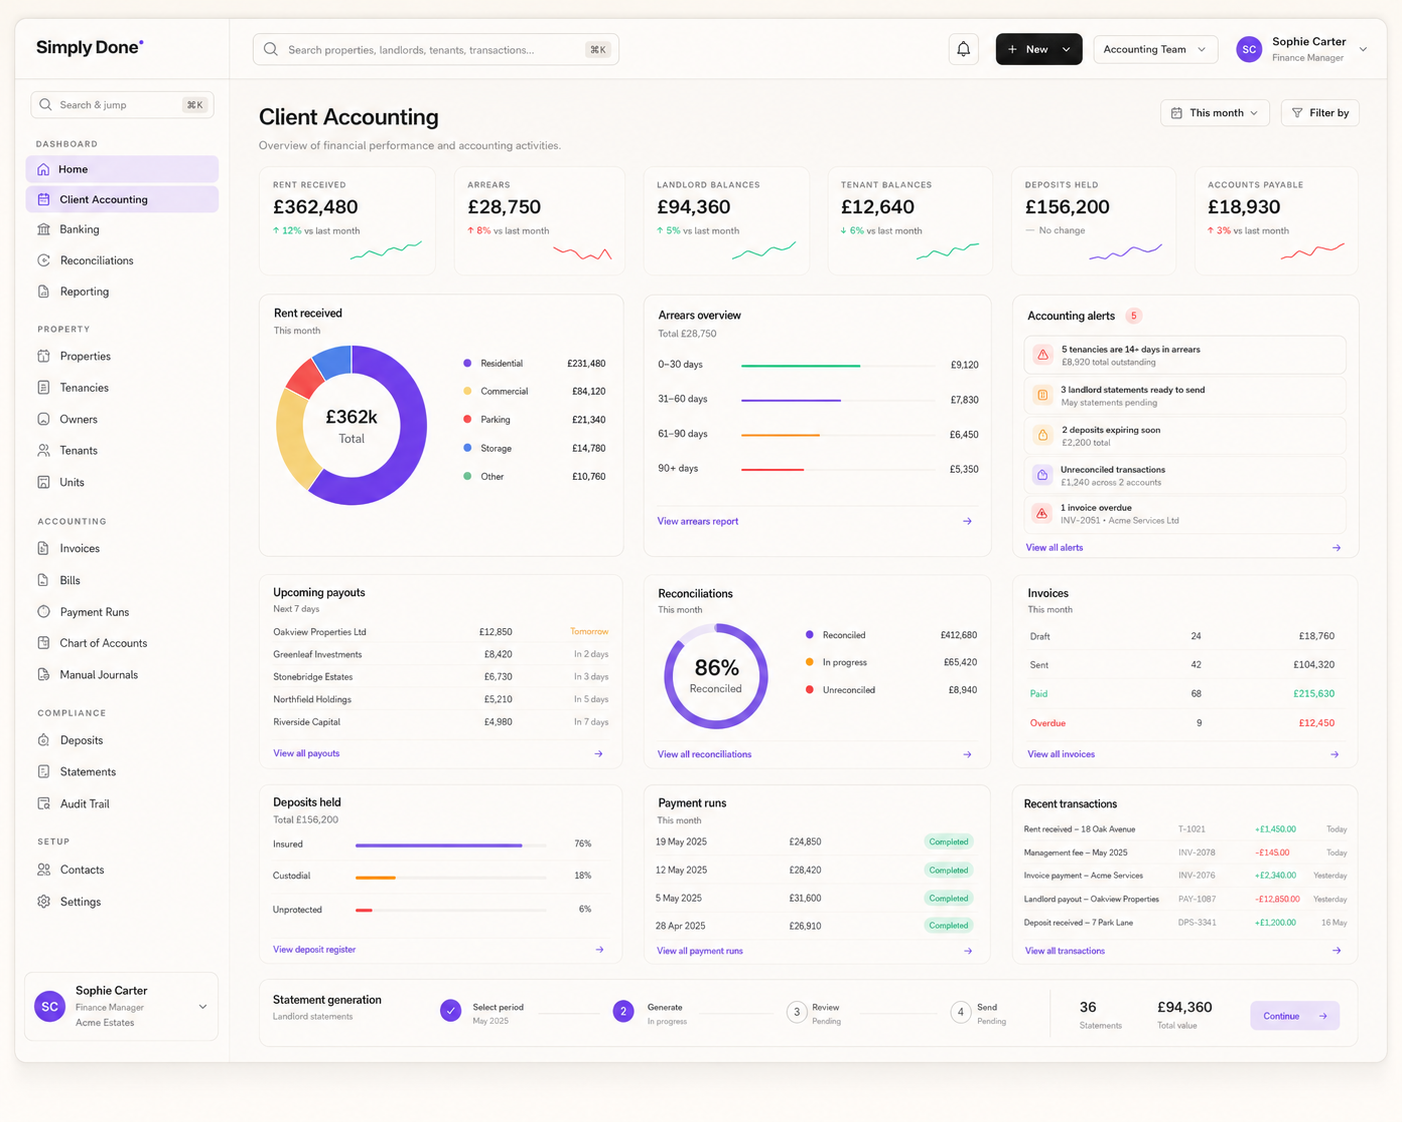
Task: Open View all payouts link
Action: (x=306, y=753)
